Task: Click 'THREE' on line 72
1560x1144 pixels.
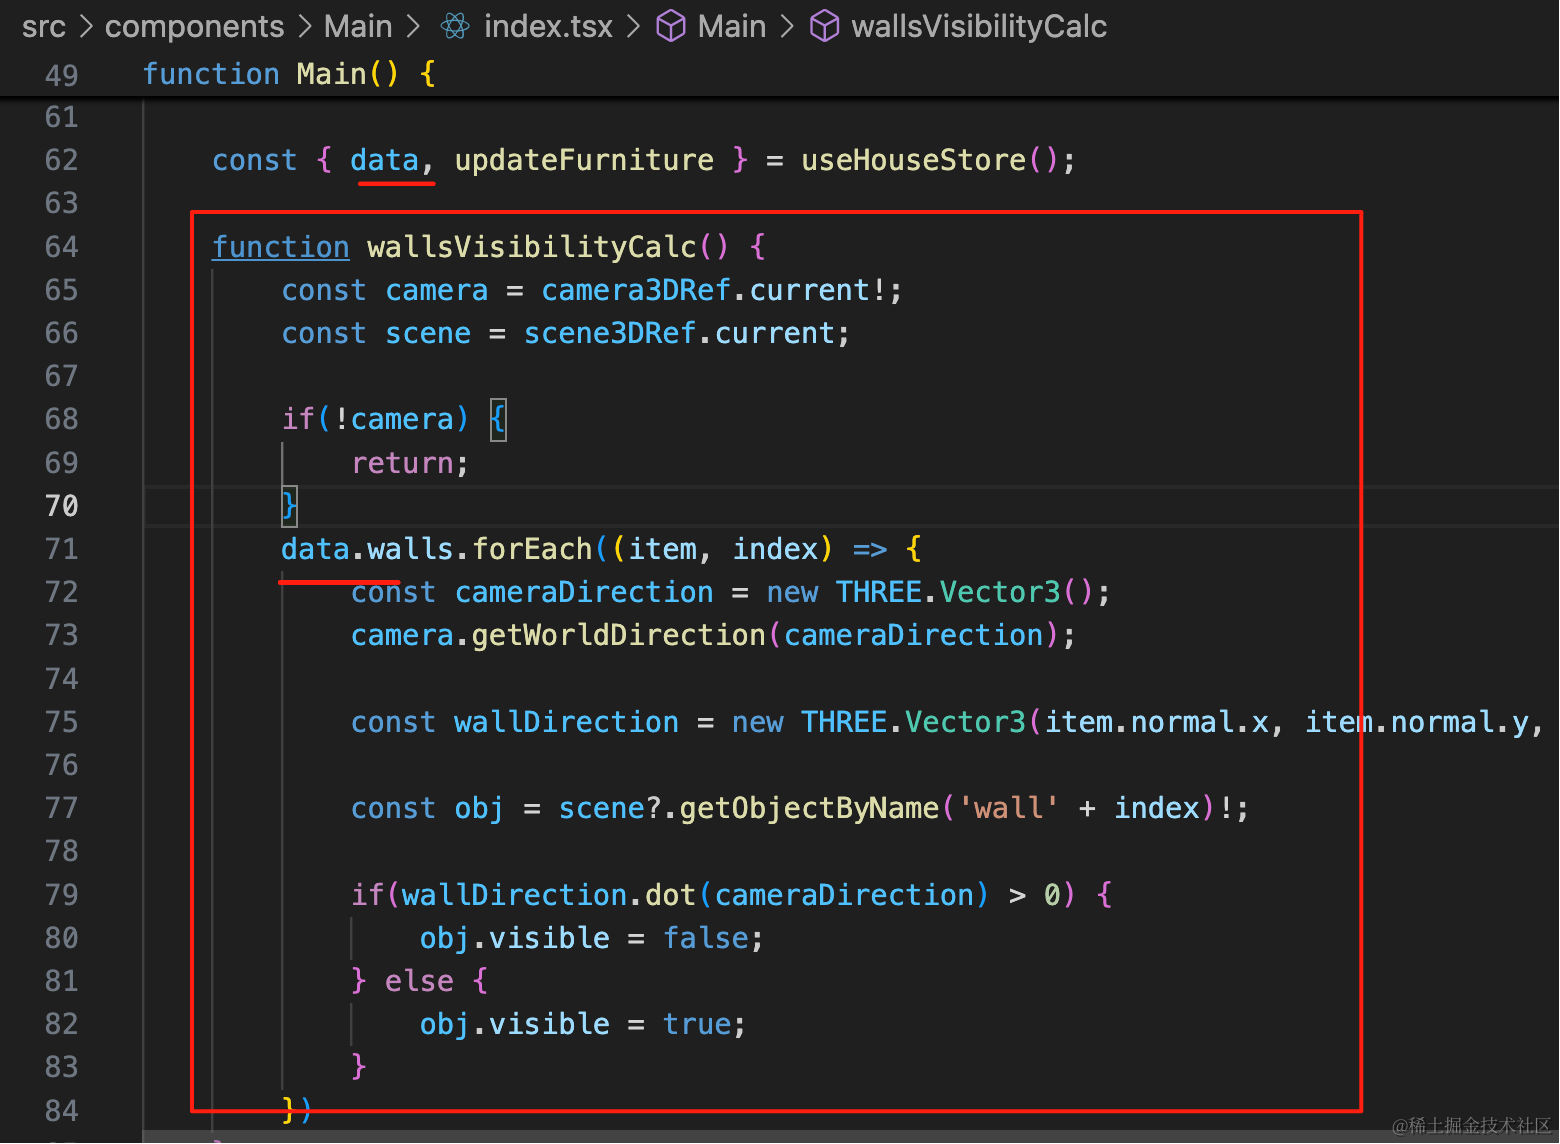Action: click(x=879, y=592)
